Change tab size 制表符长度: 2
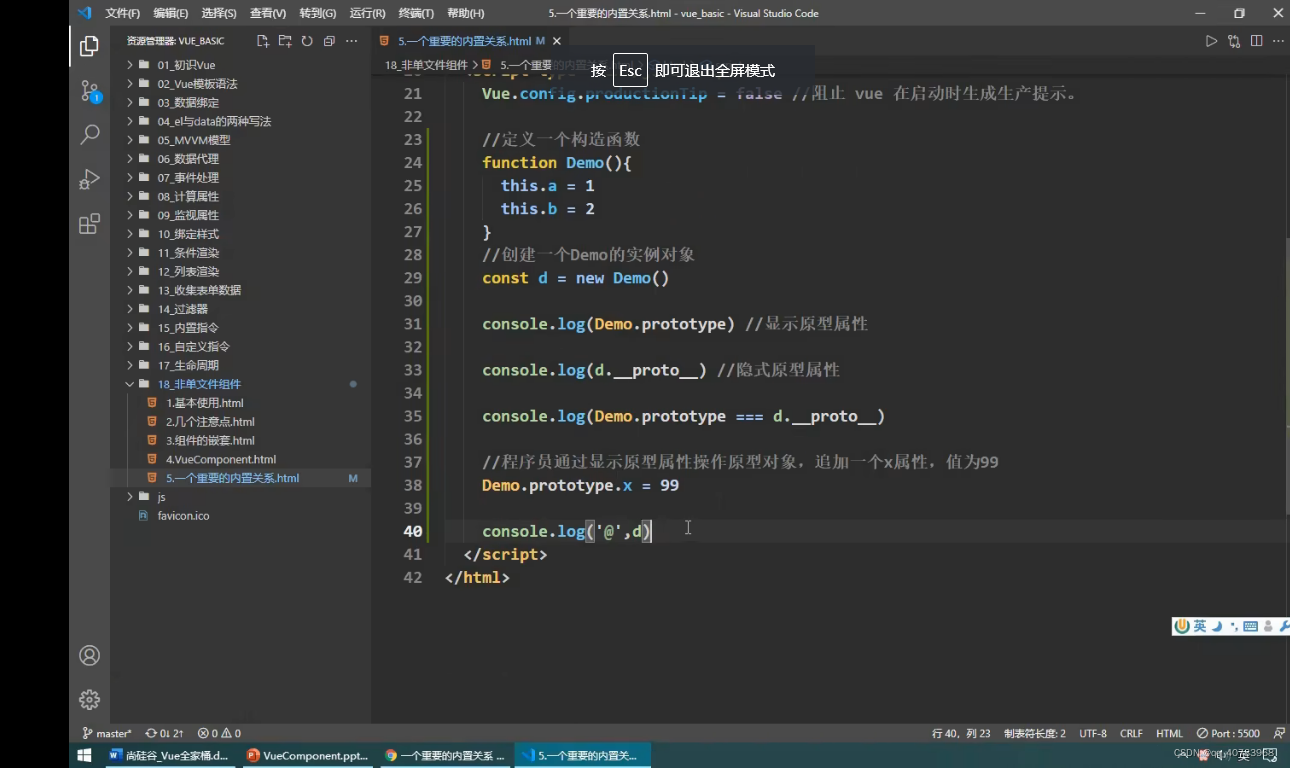Viewport: 1290px width, 768px height. pos(1035,733)
